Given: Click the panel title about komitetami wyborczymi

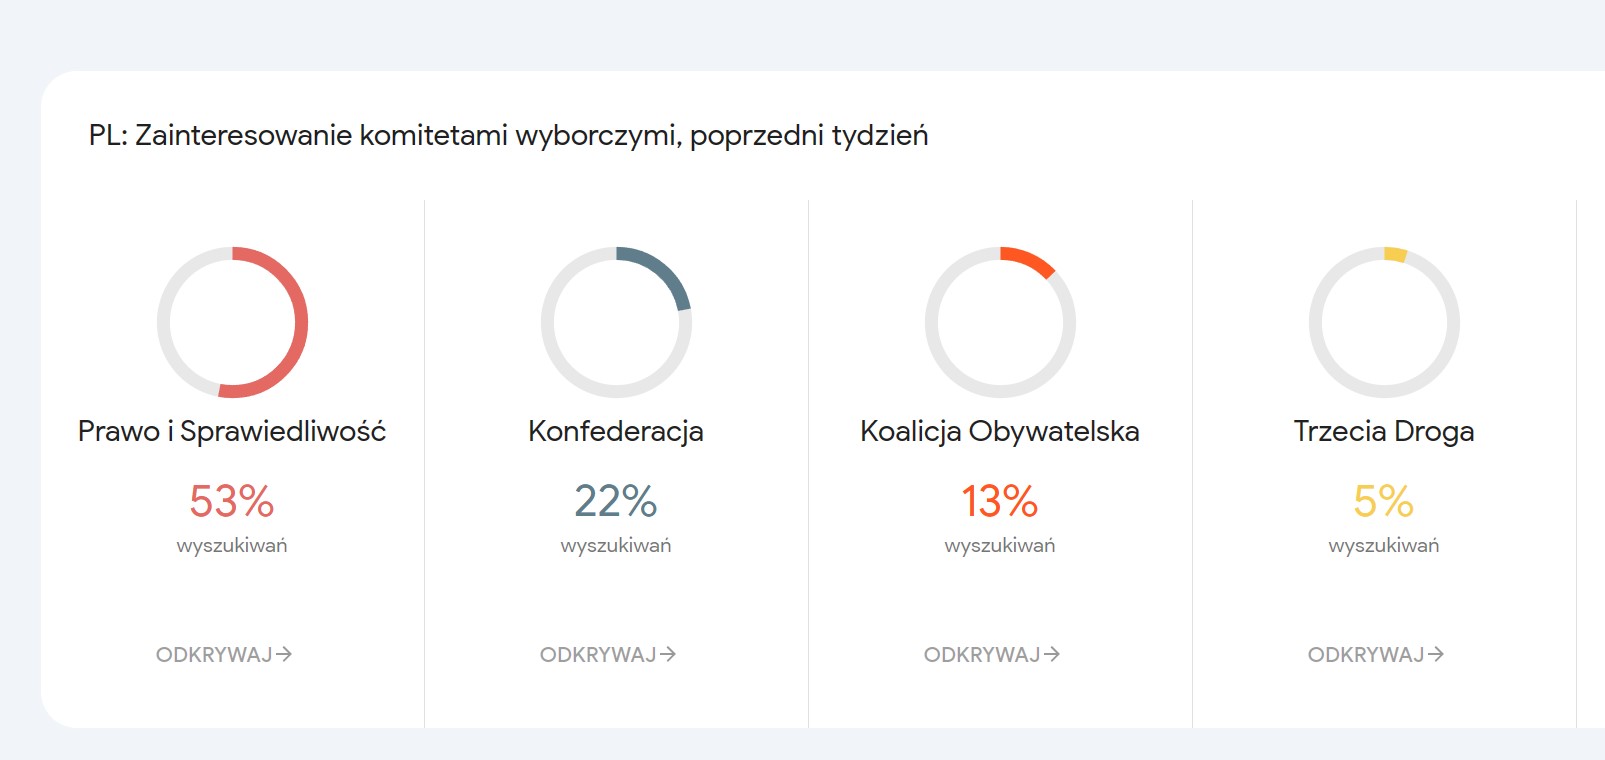Looking at the screenshot, I should point(509,135).
